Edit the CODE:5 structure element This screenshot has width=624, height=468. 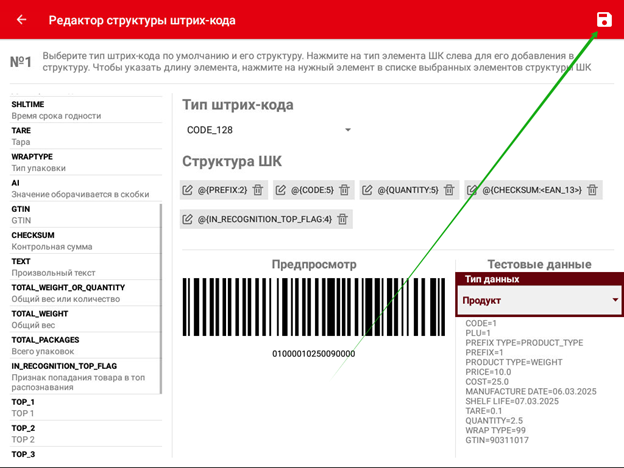(x=281, y=190)
